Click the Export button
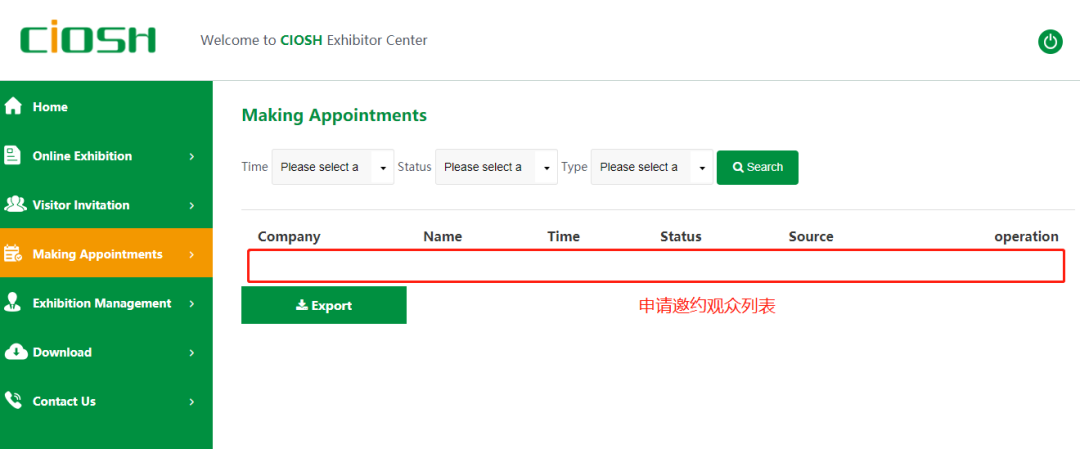The image size is (1080, 449). coord(324,305)
